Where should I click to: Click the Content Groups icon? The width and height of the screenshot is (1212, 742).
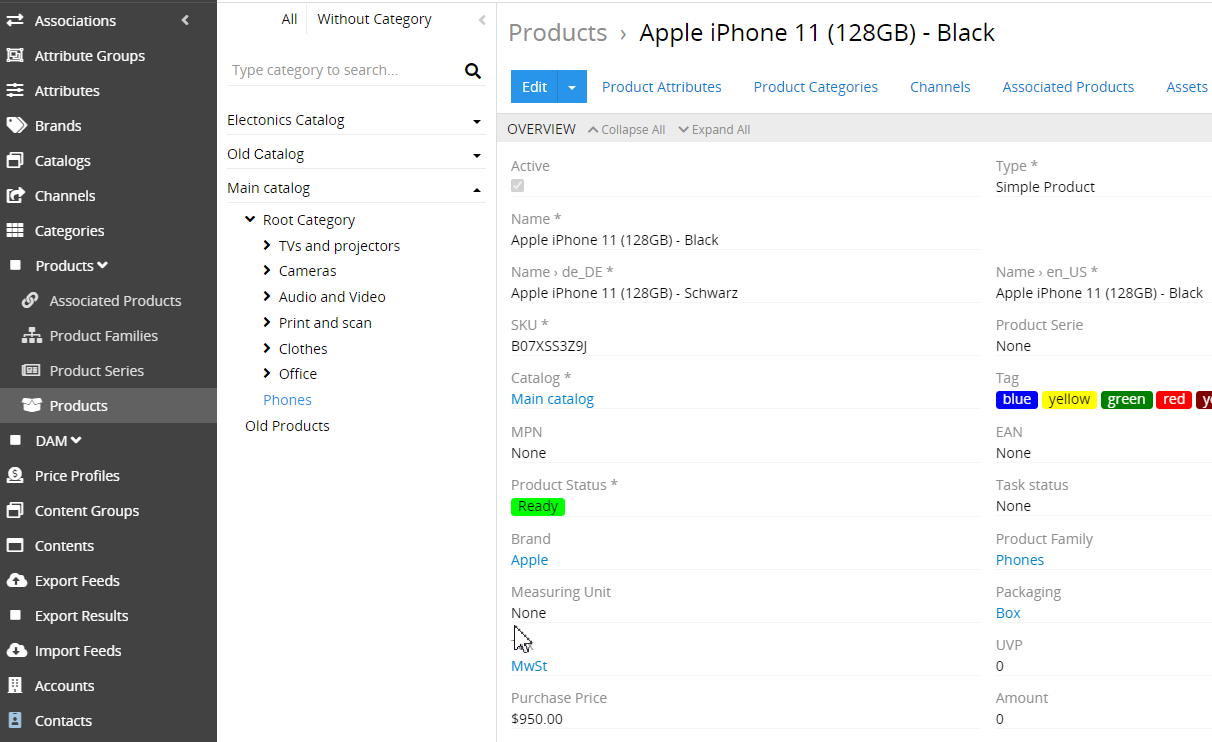[15, 510]
